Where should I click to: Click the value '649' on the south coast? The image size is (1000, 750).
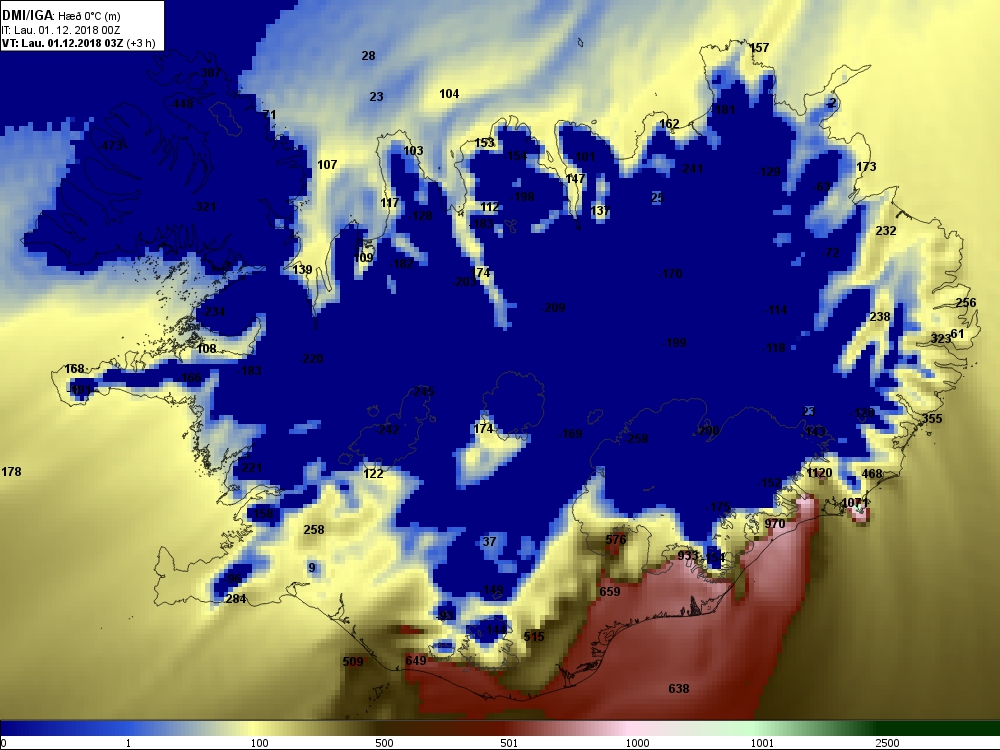pyautogui.click(x=416, y=661)
